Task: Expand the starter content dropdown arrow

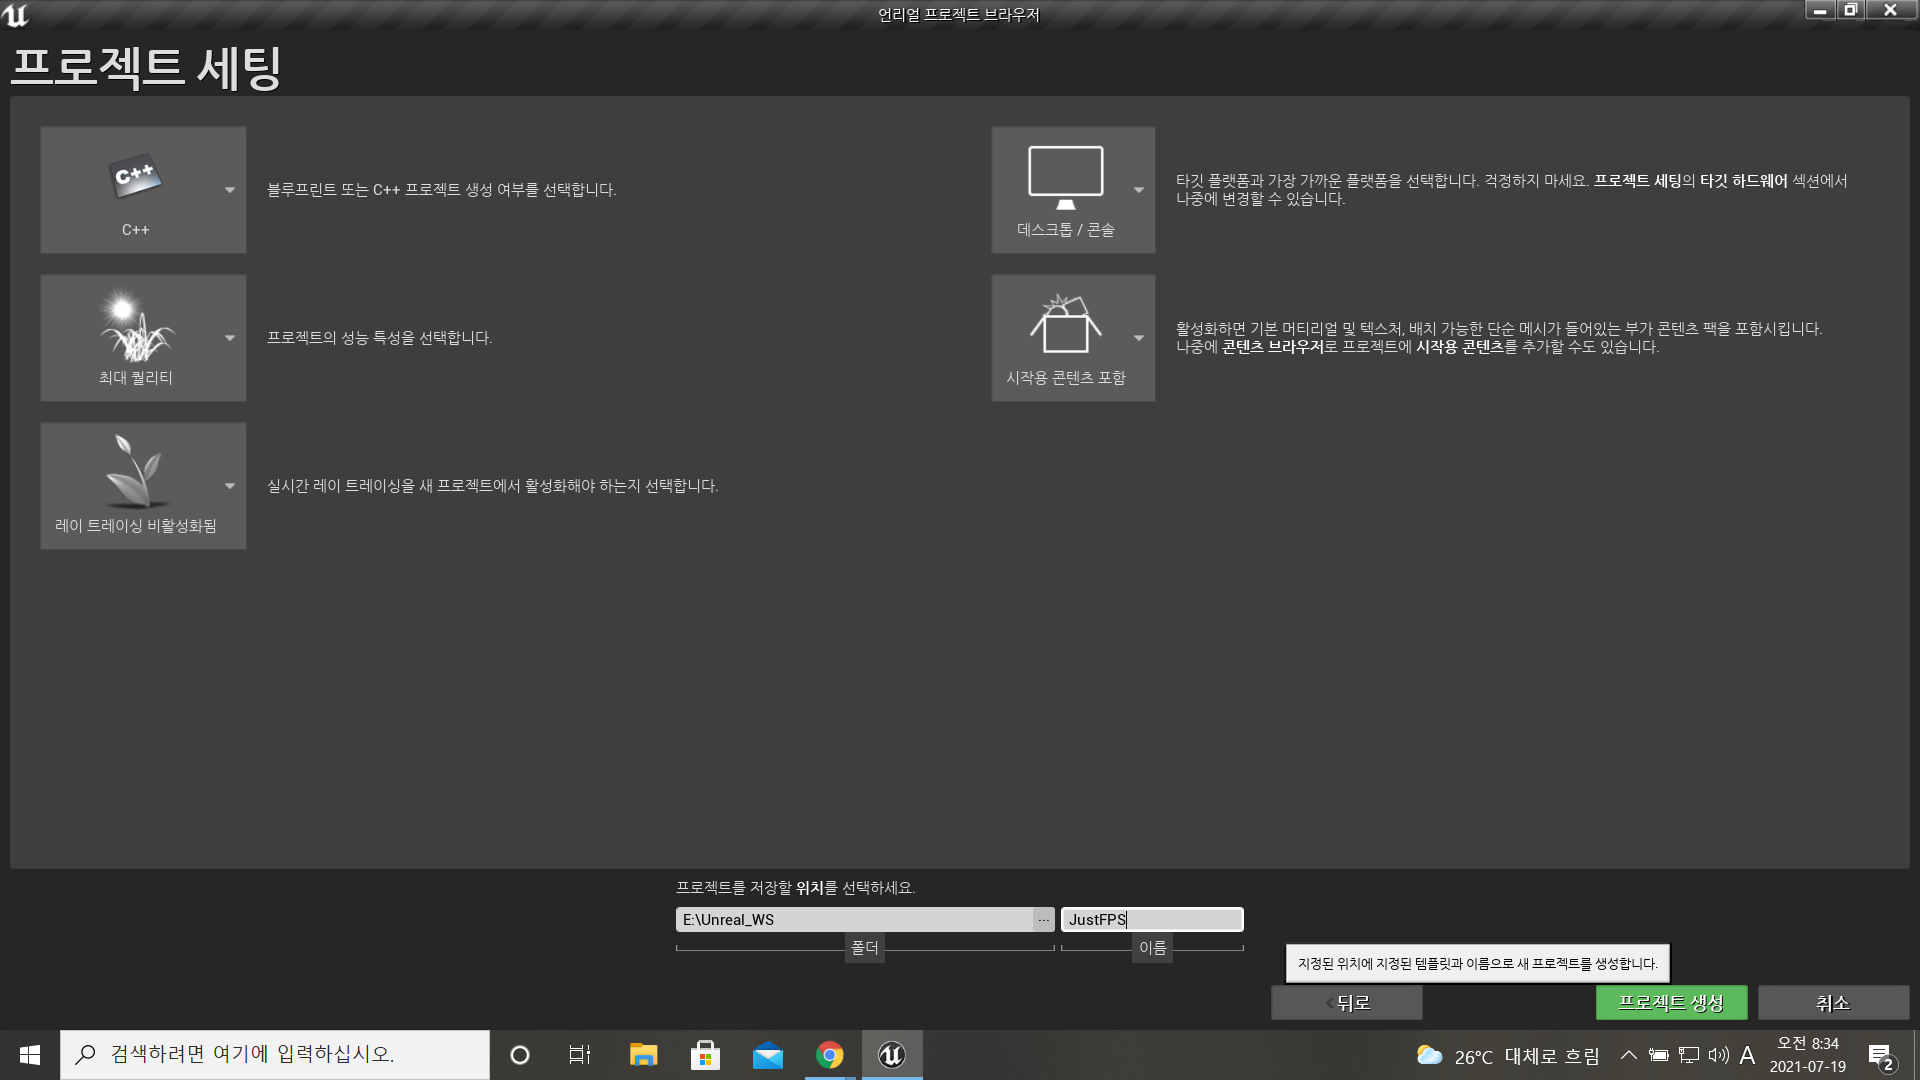Action: 1139,338
